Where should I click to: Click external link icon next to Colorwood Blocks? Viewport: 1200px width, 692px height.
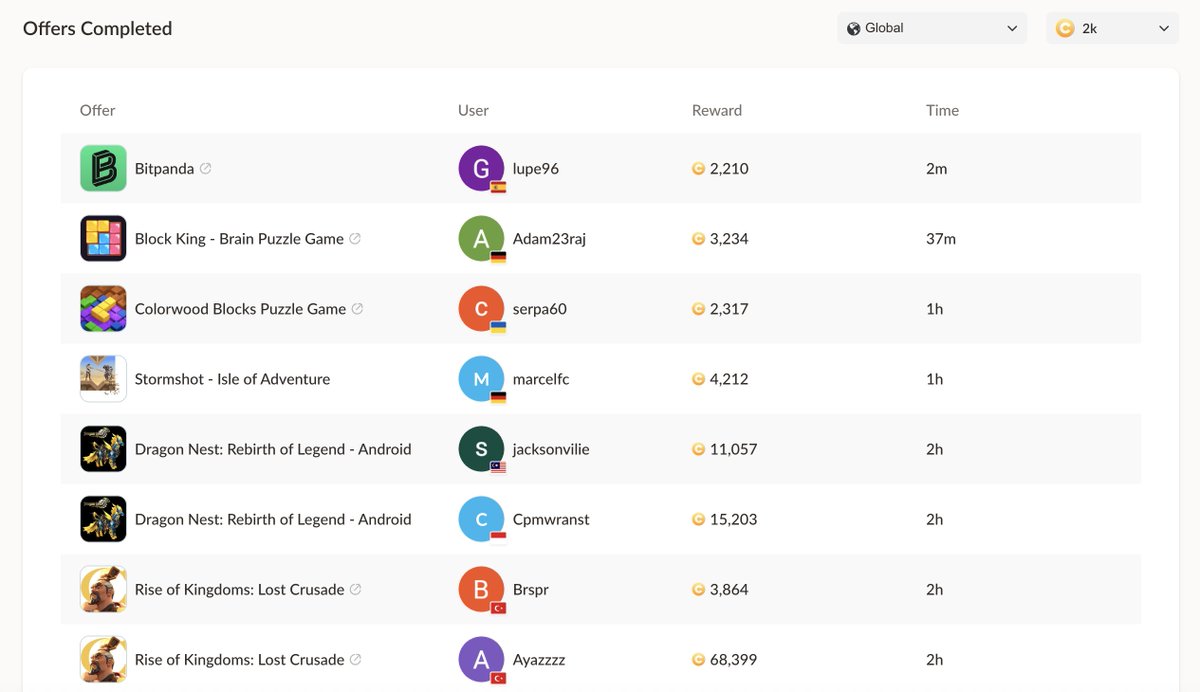(x=358, y=308)
